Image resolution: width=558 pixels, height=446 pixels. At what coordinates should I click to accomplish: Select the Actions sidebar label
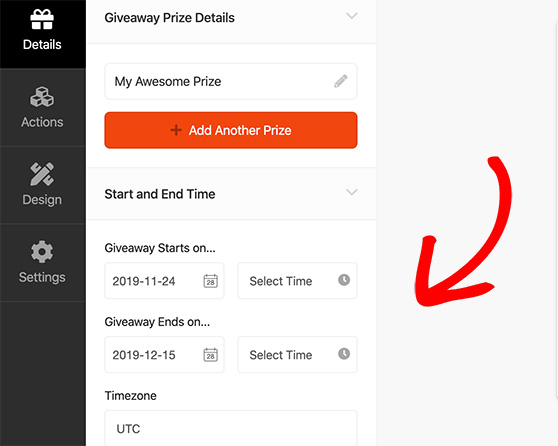tap(42, 122)
